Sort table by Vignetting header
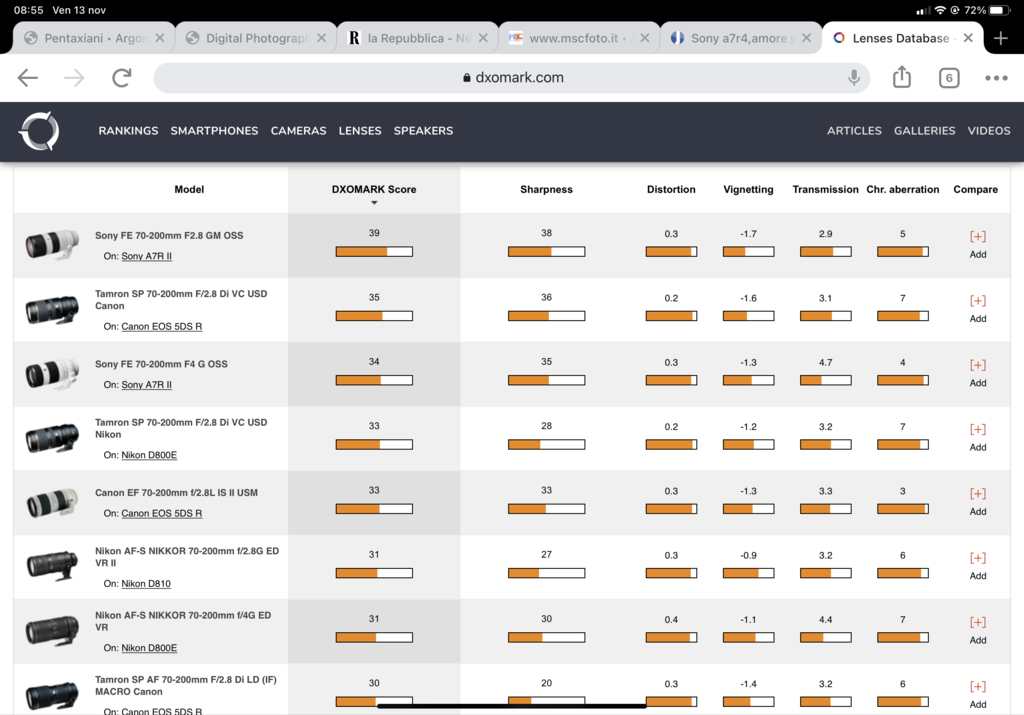Viewport: 1024px width, 715px height. 748,189
